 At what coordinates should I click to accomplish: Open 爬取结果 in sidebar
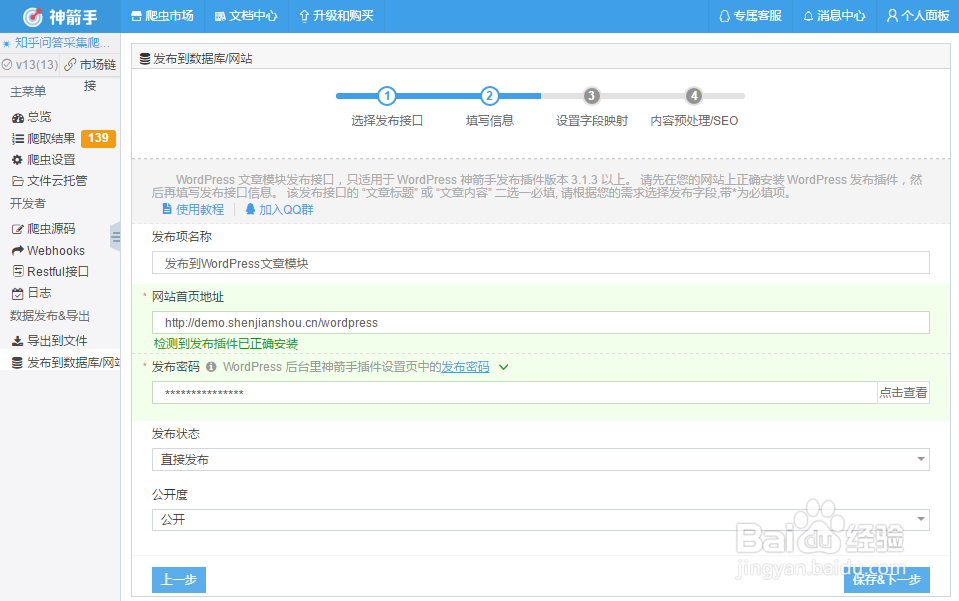[x=43, y=139]
